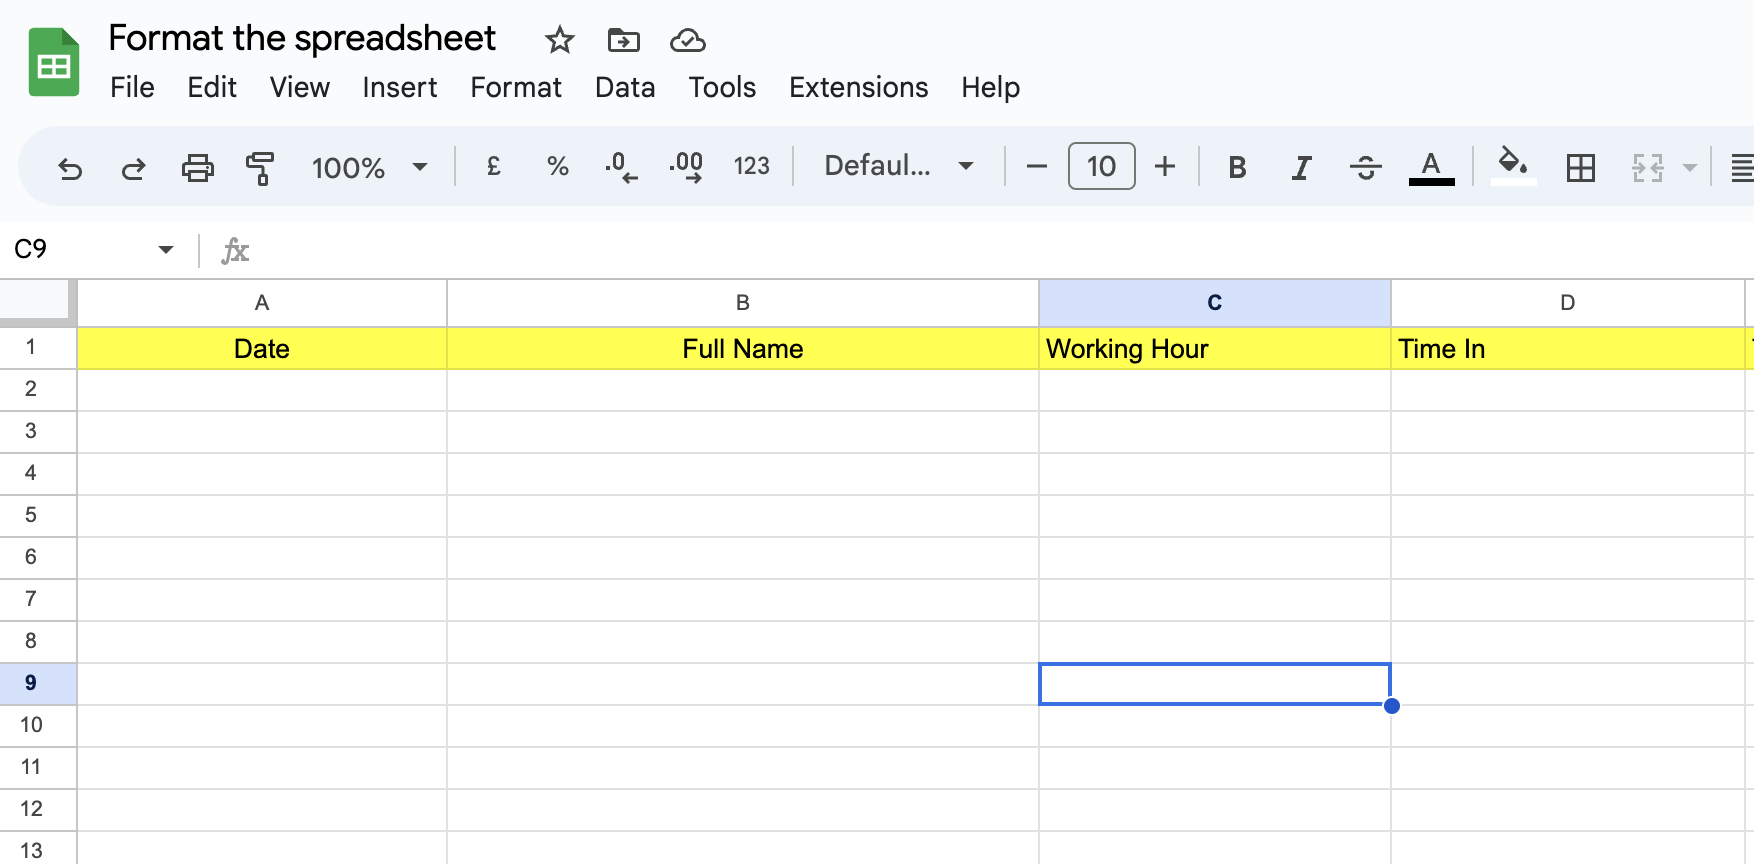The height and width of the screenshot is (864, 1754).
Task: Toggle bold formatting
Action: click(1237, 167)
